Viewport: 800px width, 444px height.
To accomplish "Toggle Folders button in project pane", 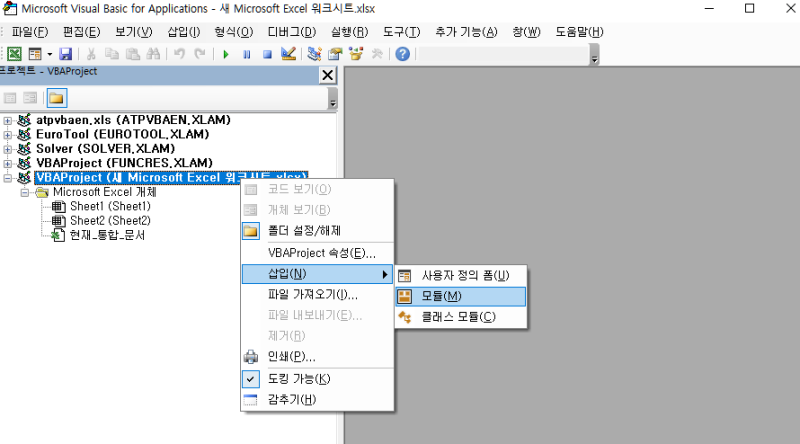I will click(x=57, y=98).
